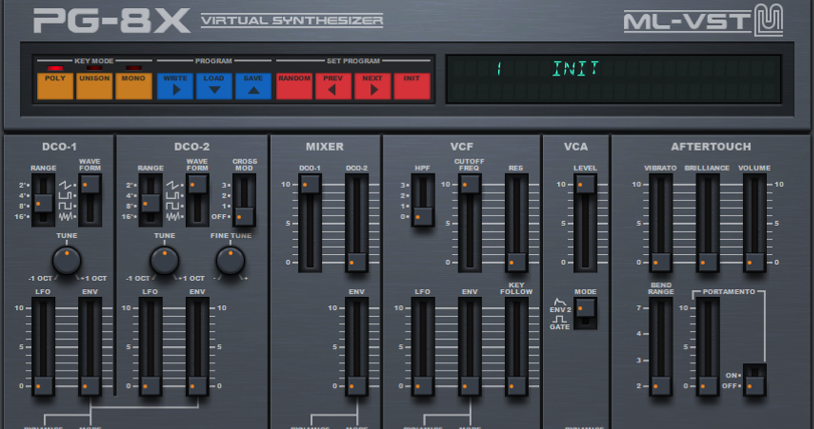Switch key mode to UNISON
814x429 pixels.
[x=94, y=85]
